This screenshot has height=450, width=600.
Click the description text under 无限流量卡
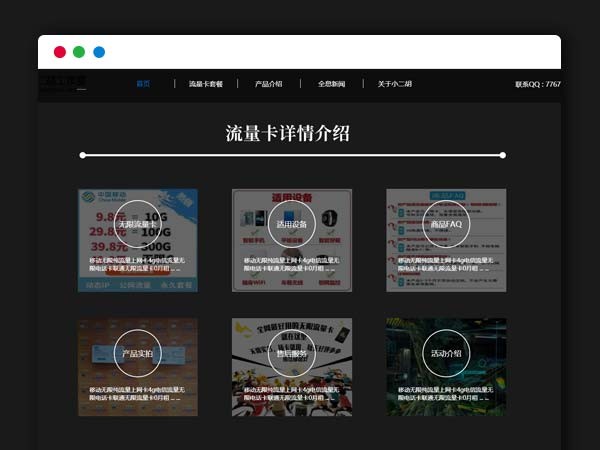point(137,265)
